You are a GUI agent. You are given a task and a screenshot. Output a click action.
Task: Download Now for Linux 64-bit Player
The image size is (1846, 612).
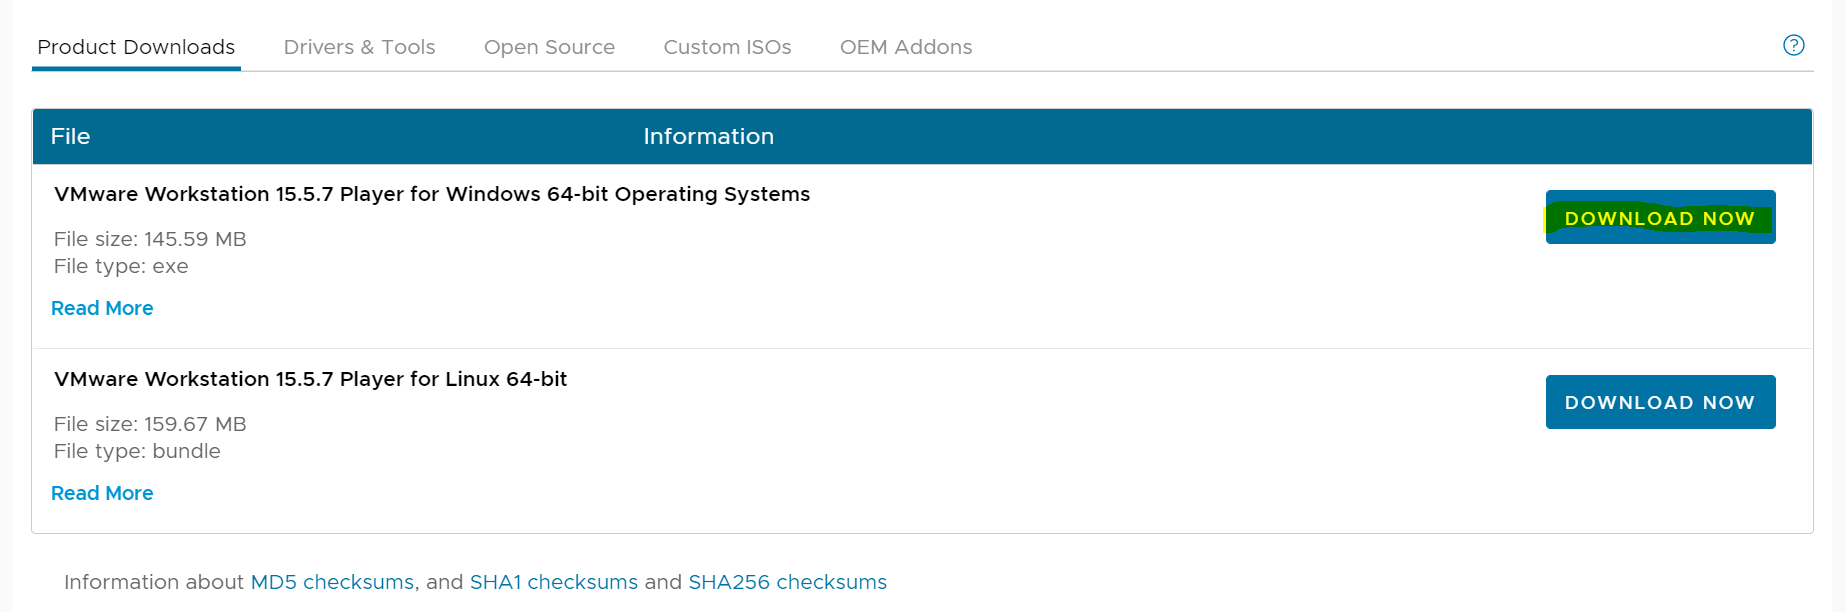tap(1660, 402)
